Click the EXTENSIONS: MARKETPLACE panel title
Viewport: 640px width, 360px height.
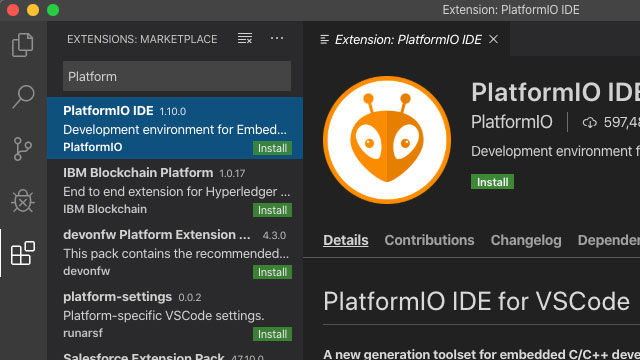(142, 39)
